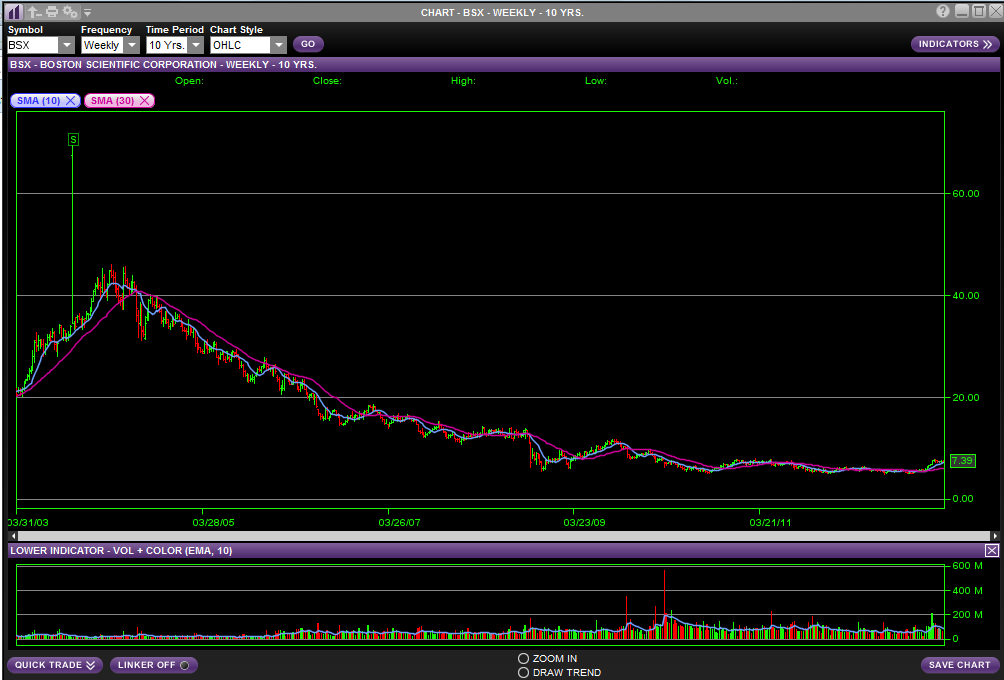This screenshot has width=1004, height=680.
Task: Remove the SMA (30) indicator
Action: [x=145, y=101]
